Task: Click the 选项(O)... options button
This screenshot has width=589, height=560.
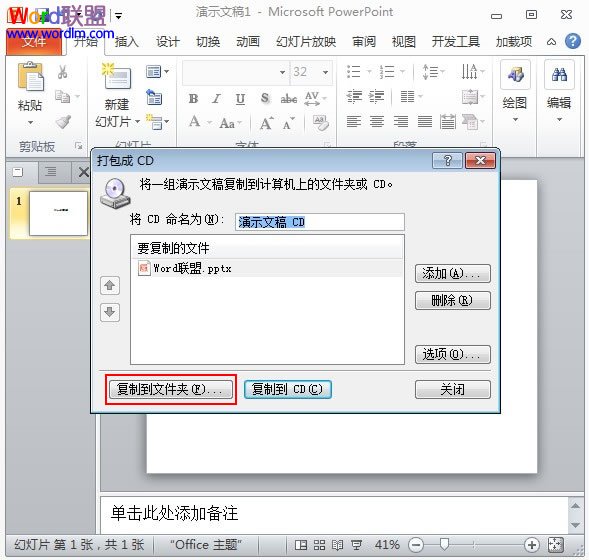Action: (x=453, y=354)
